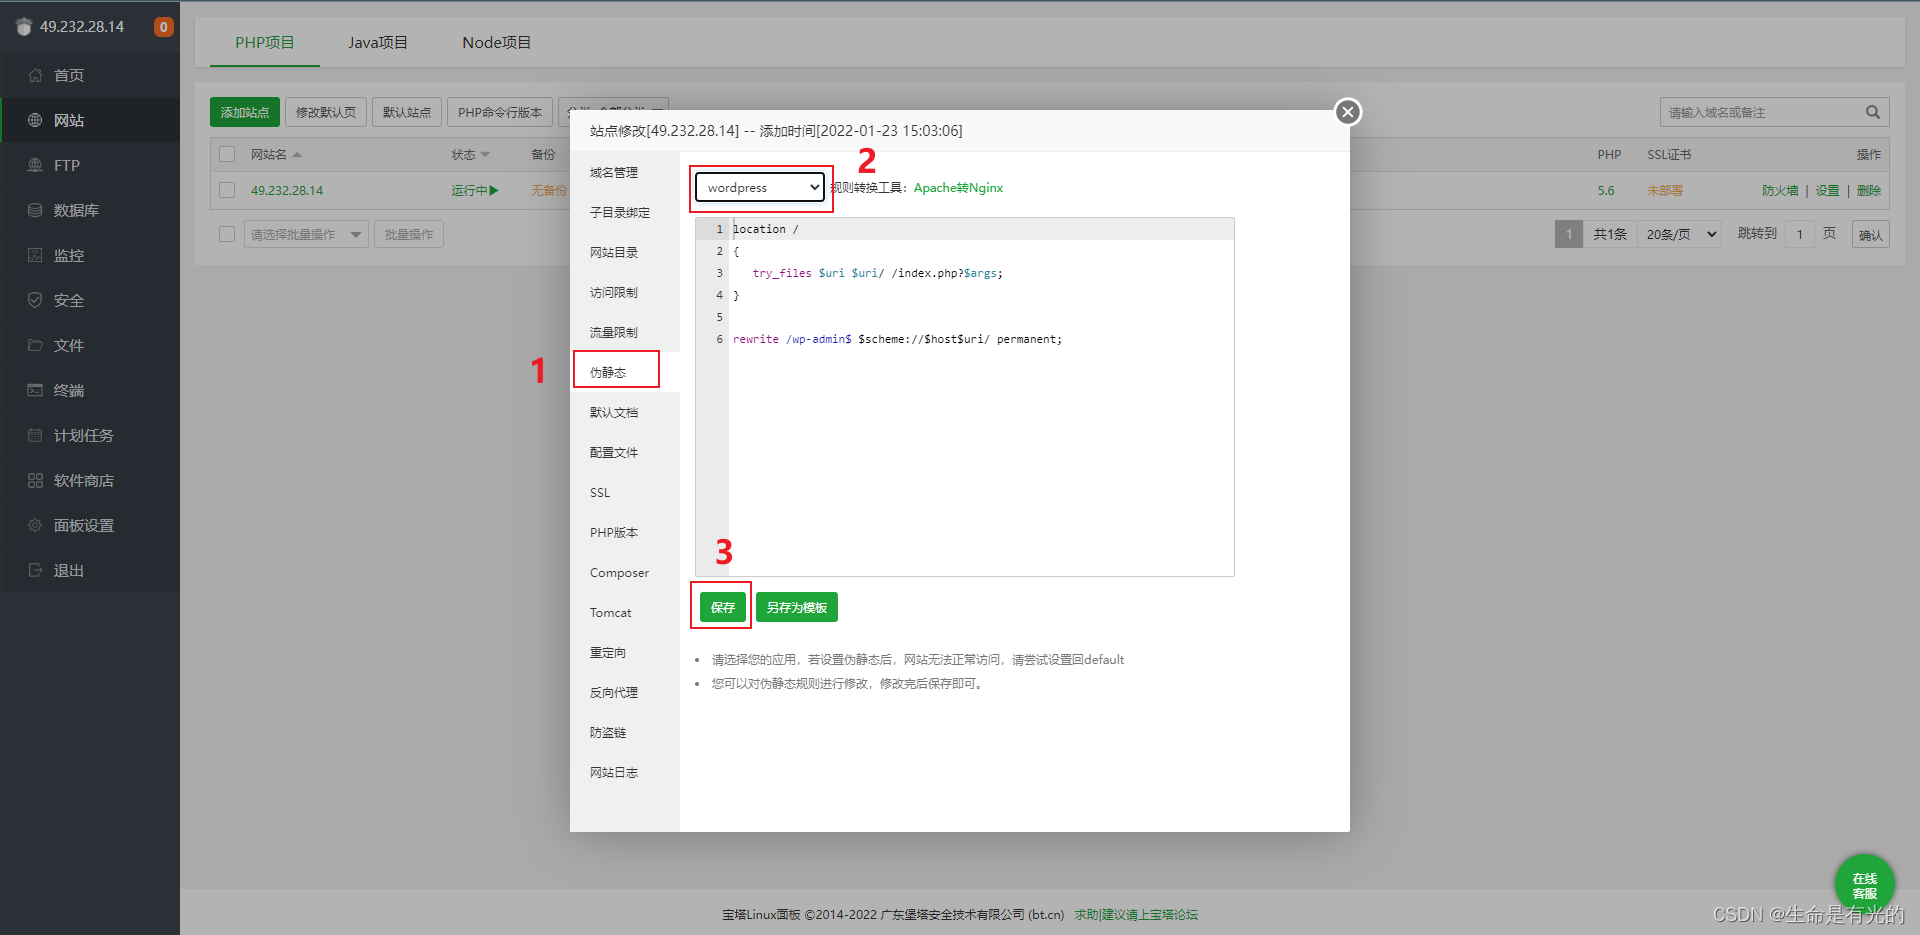The height and width of the screenshot is (935, 1920).
Task: Click the terminal icon beside 终端
Action: [35, 390]
